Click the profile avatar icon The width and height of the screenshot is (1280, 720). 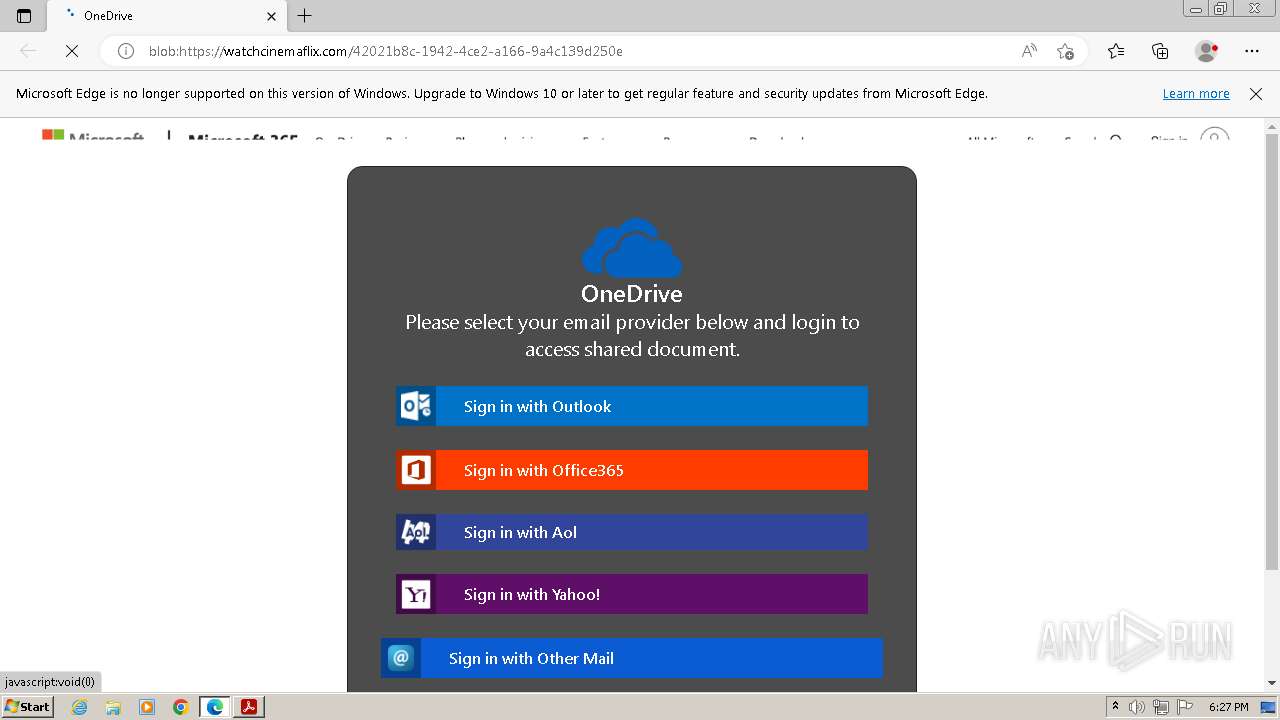pyautogui.click(x=1207, y=51)
